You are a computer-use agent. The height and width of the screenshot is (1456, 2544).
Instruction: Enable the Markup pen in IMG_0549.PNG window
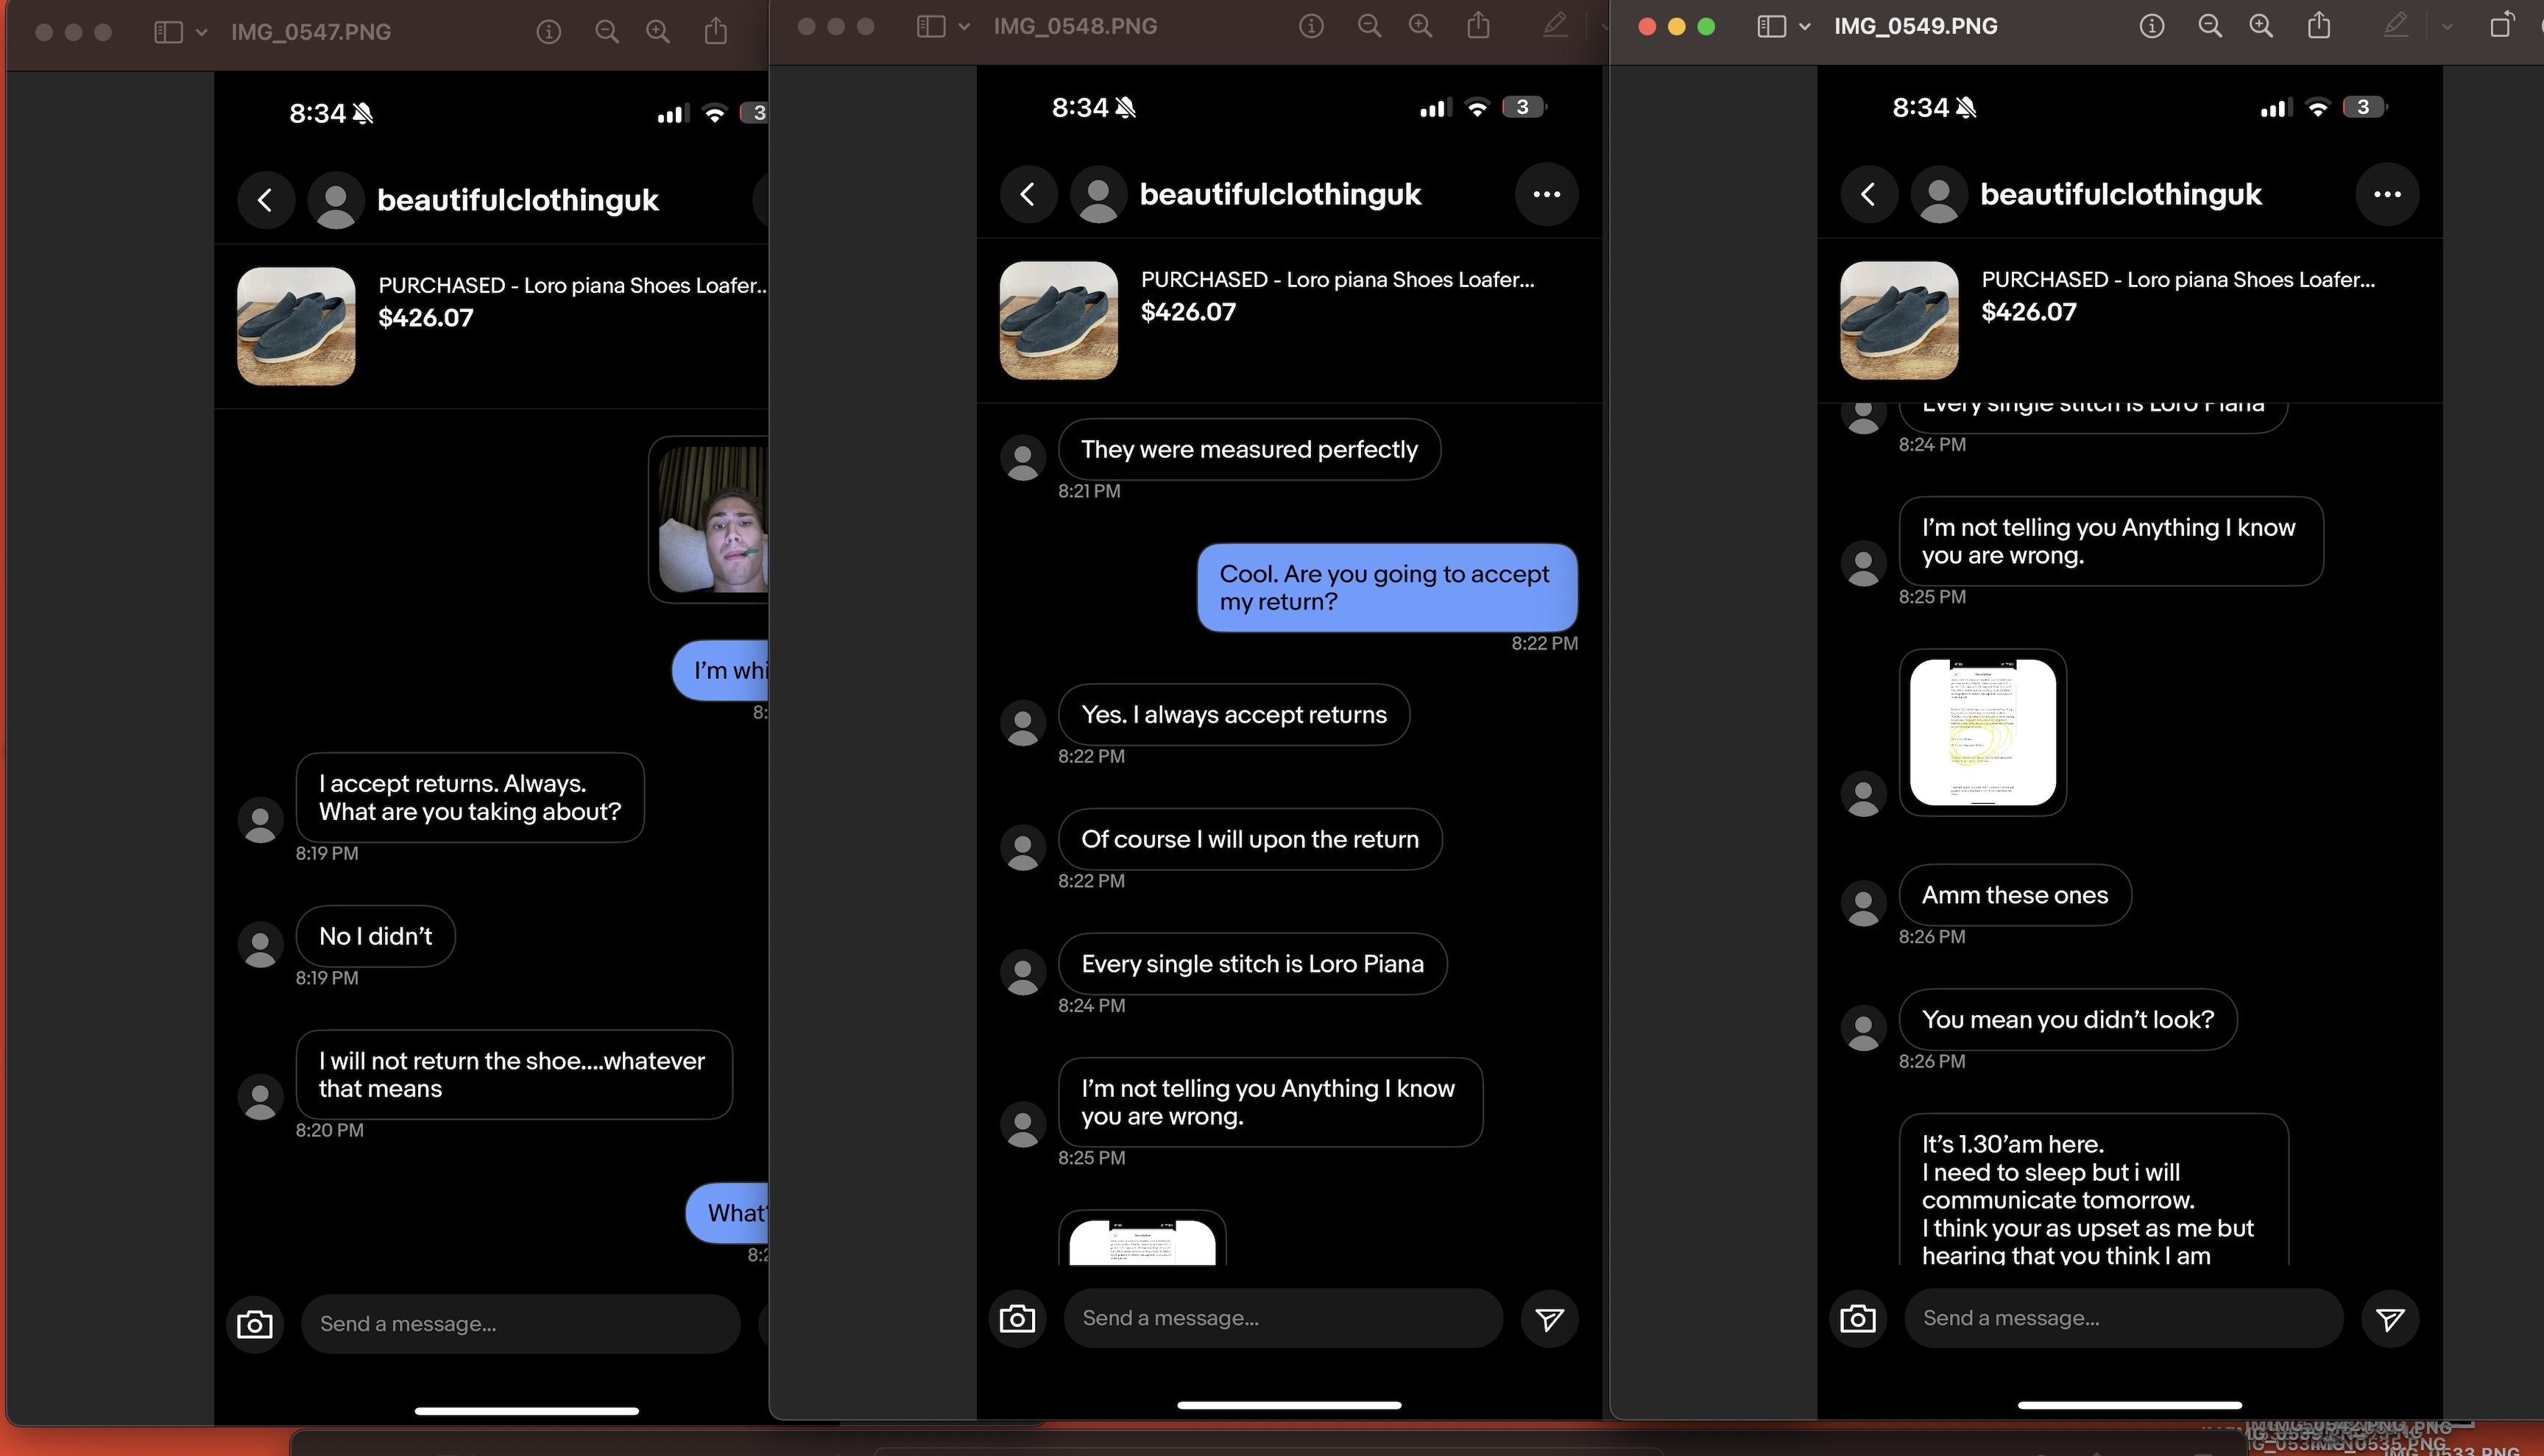coord(2396,26)
